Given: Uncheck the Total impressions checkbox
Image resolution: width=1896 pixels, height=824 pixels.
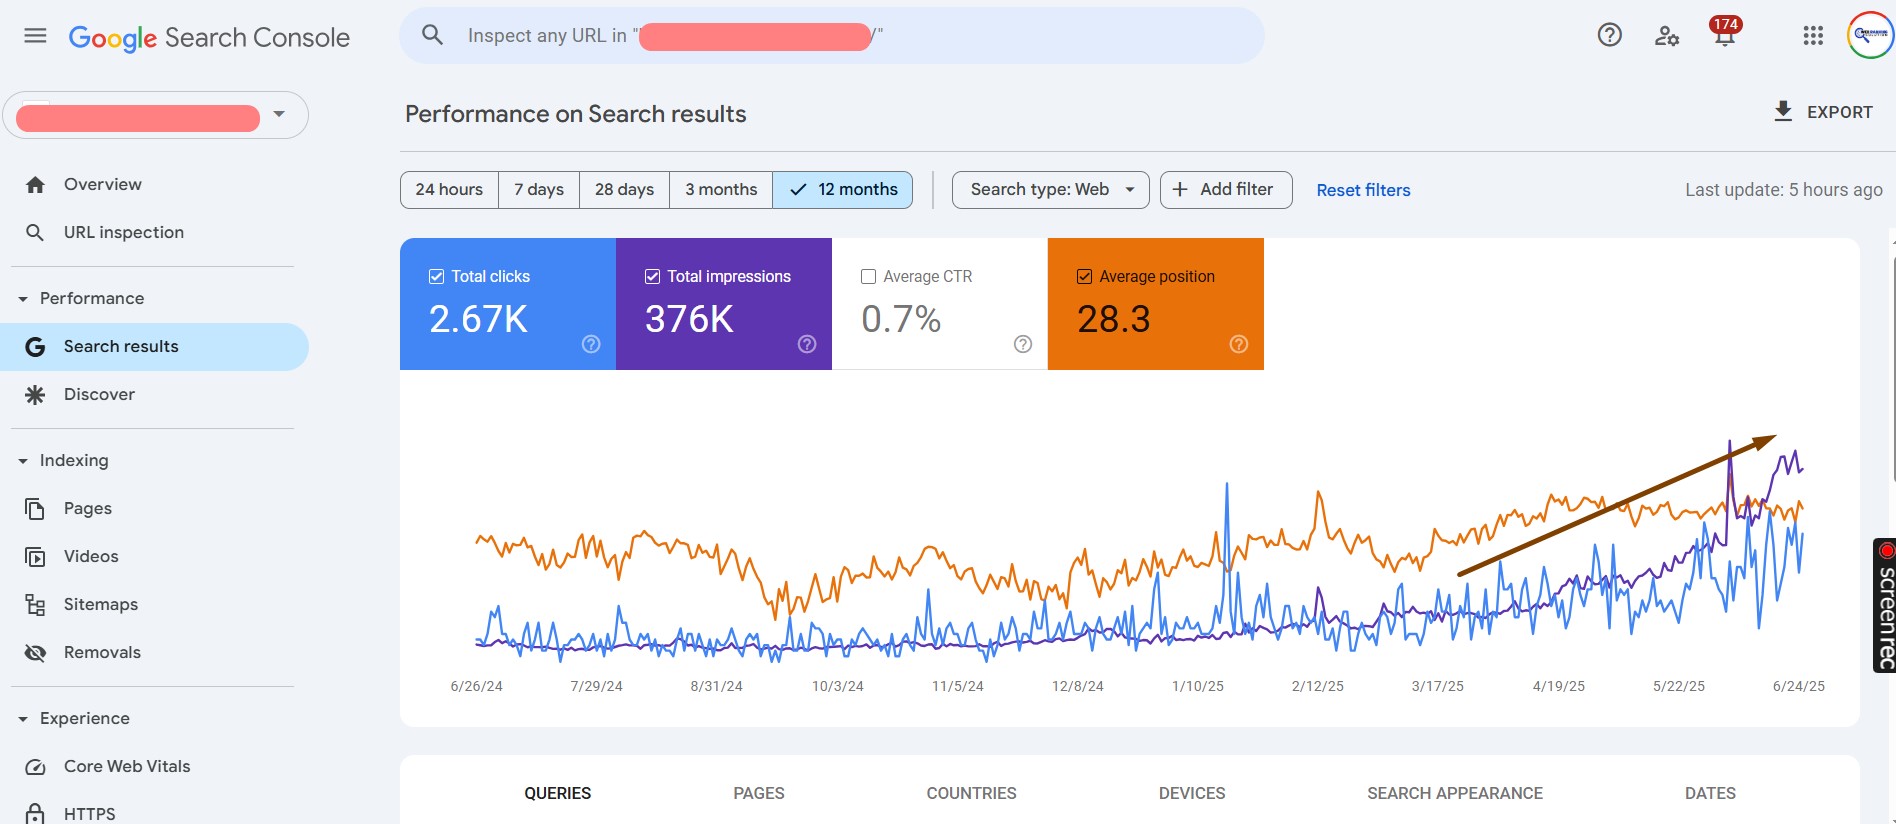Looking at the screenshot, I should click(x=652, y=277).
